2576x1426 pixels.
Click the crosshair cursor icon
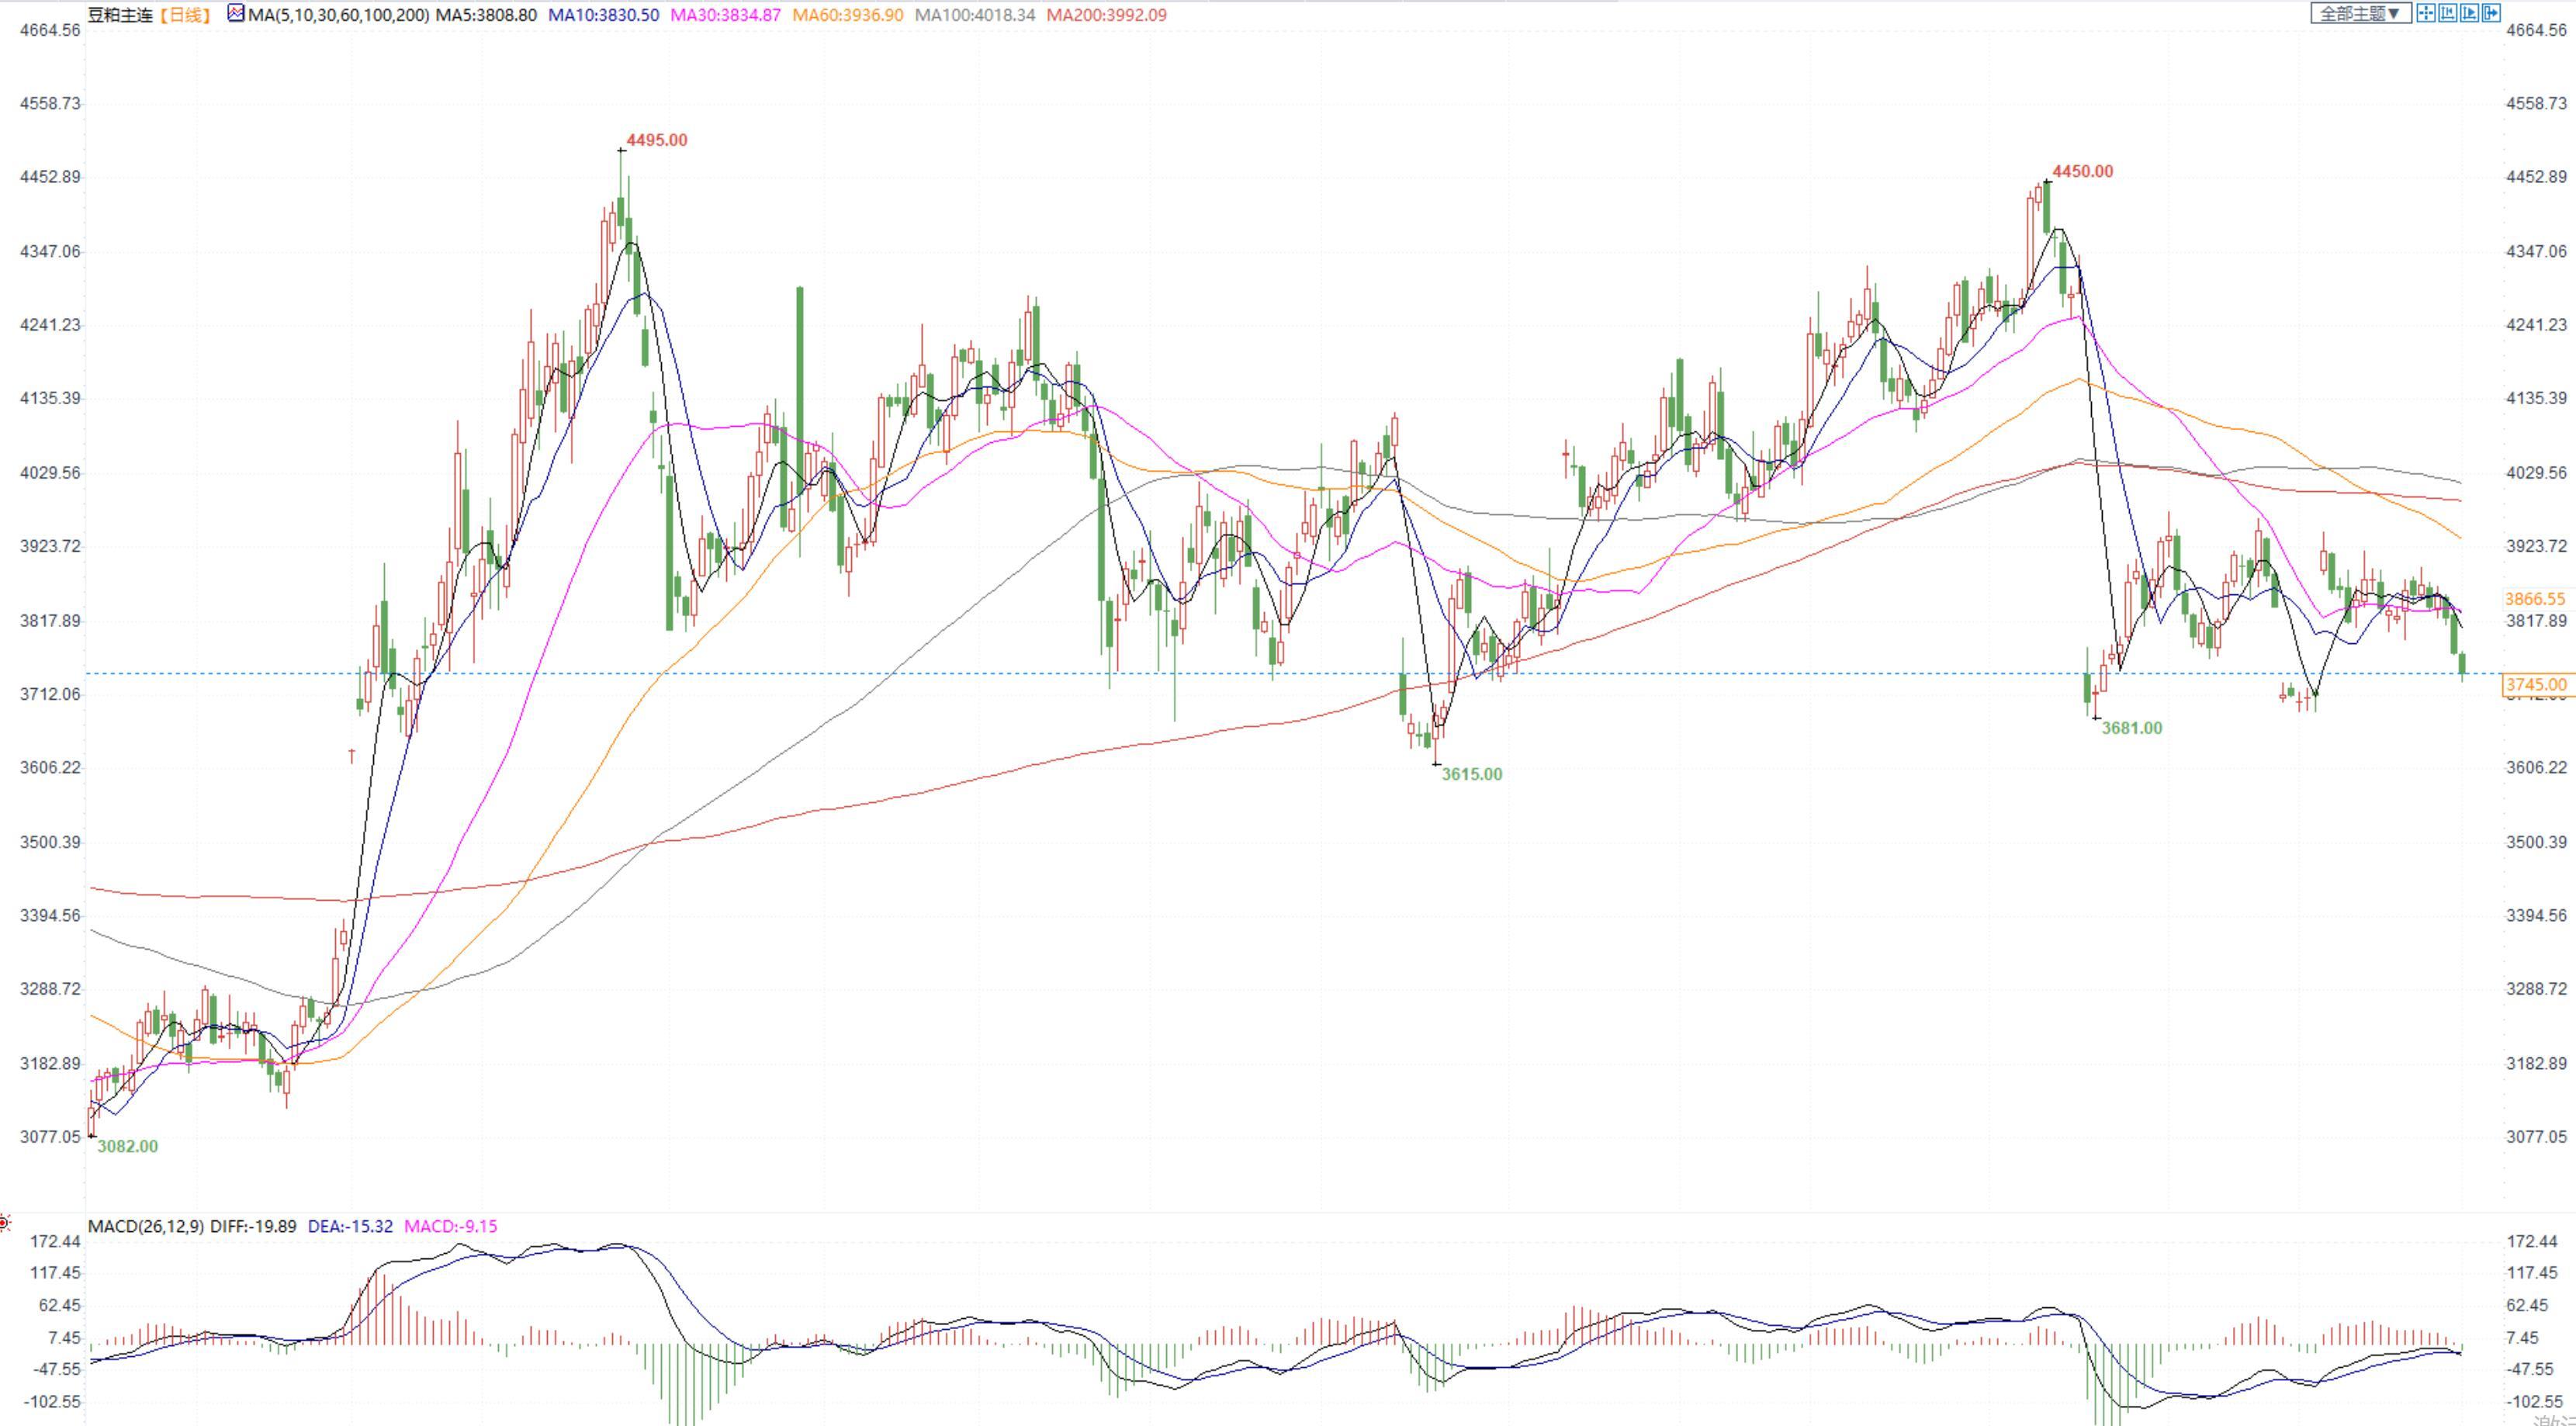2426,13
